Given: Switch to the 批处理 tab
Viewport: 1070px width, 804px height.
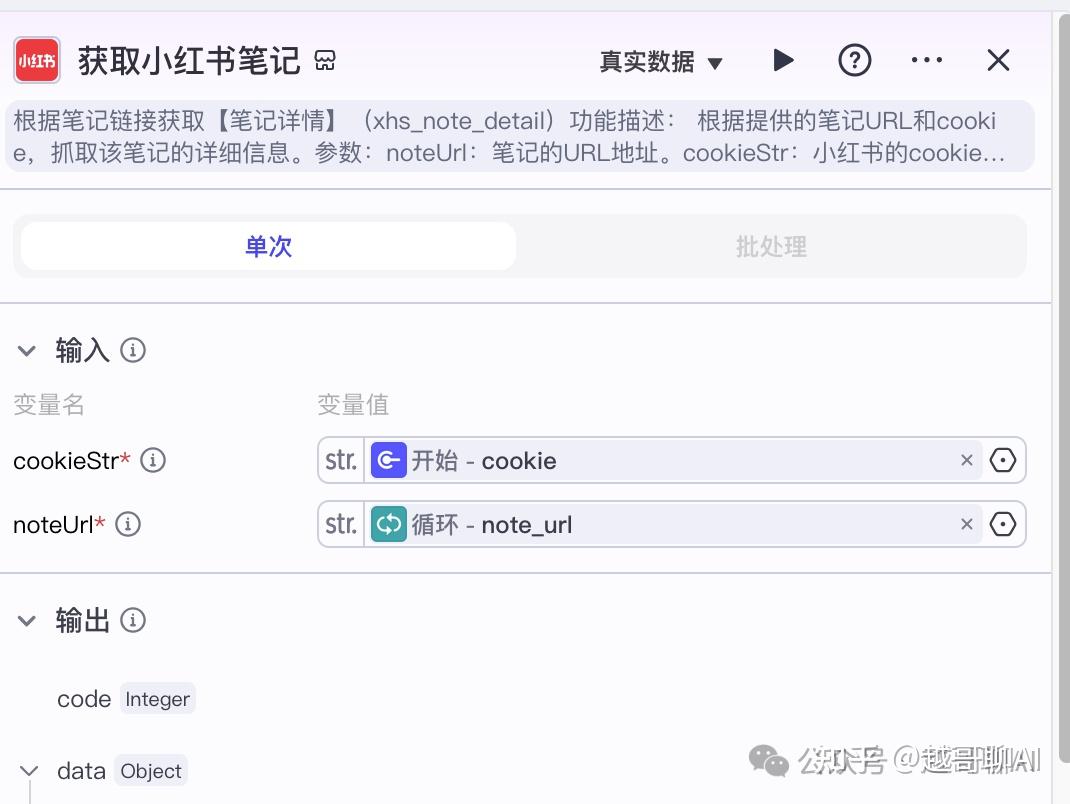Looking at the screenshot, I should pos(771,246).
